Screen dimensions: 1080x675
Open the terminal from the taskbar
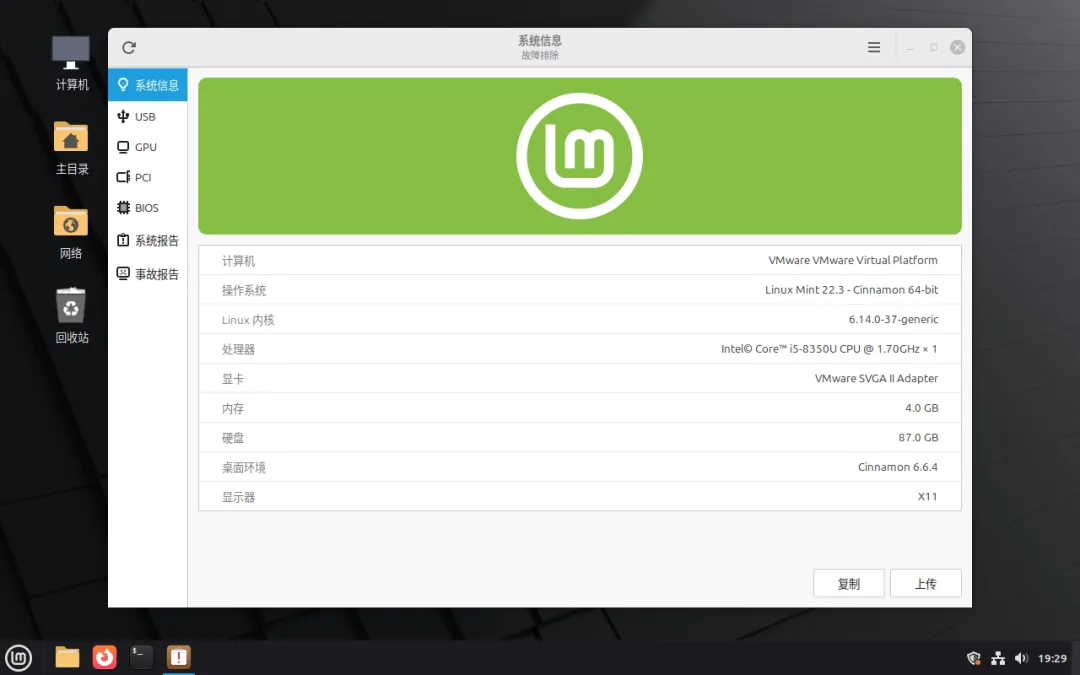141,657
